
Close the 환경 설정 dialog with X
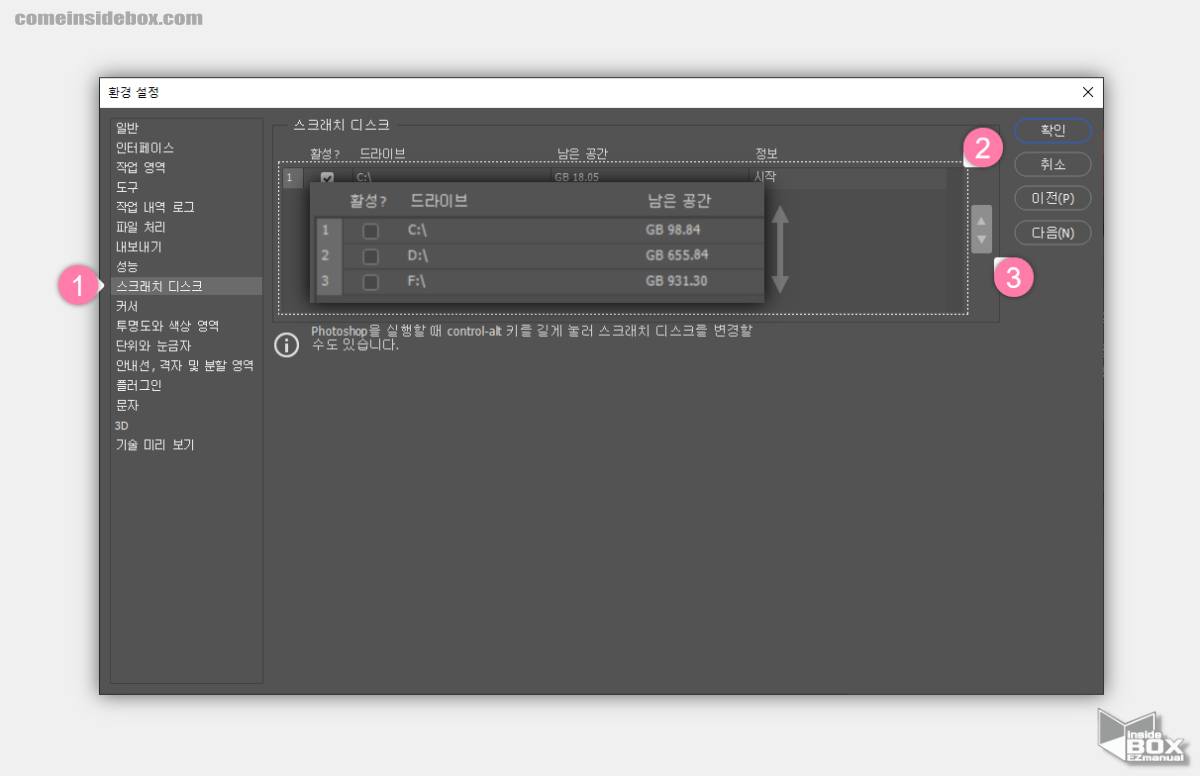pyautogui.click(x=1087, y=92)
